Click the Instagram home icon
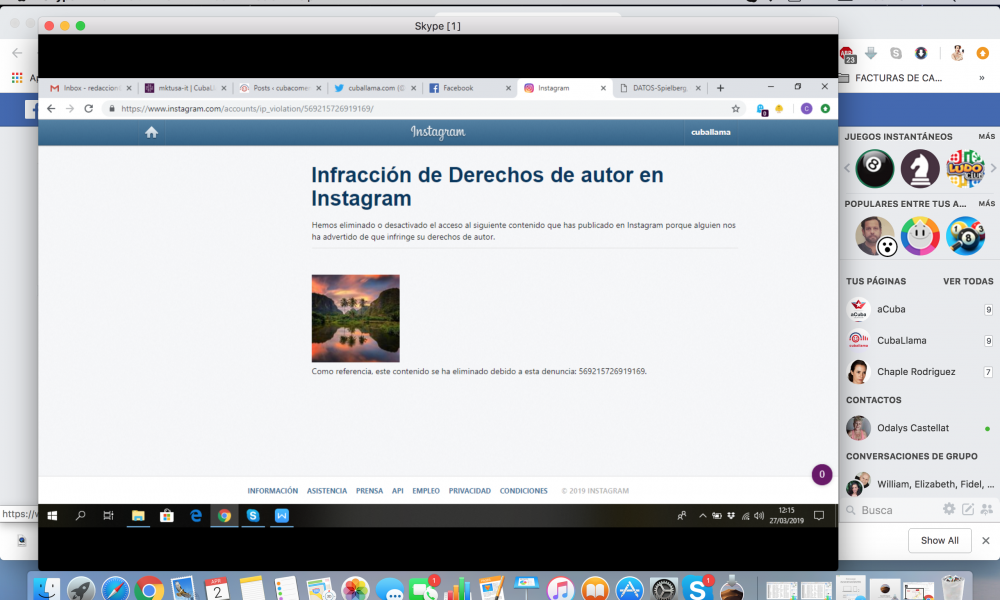The width and height of the screenshot is (1000, 600). click(x=151, y=132)
